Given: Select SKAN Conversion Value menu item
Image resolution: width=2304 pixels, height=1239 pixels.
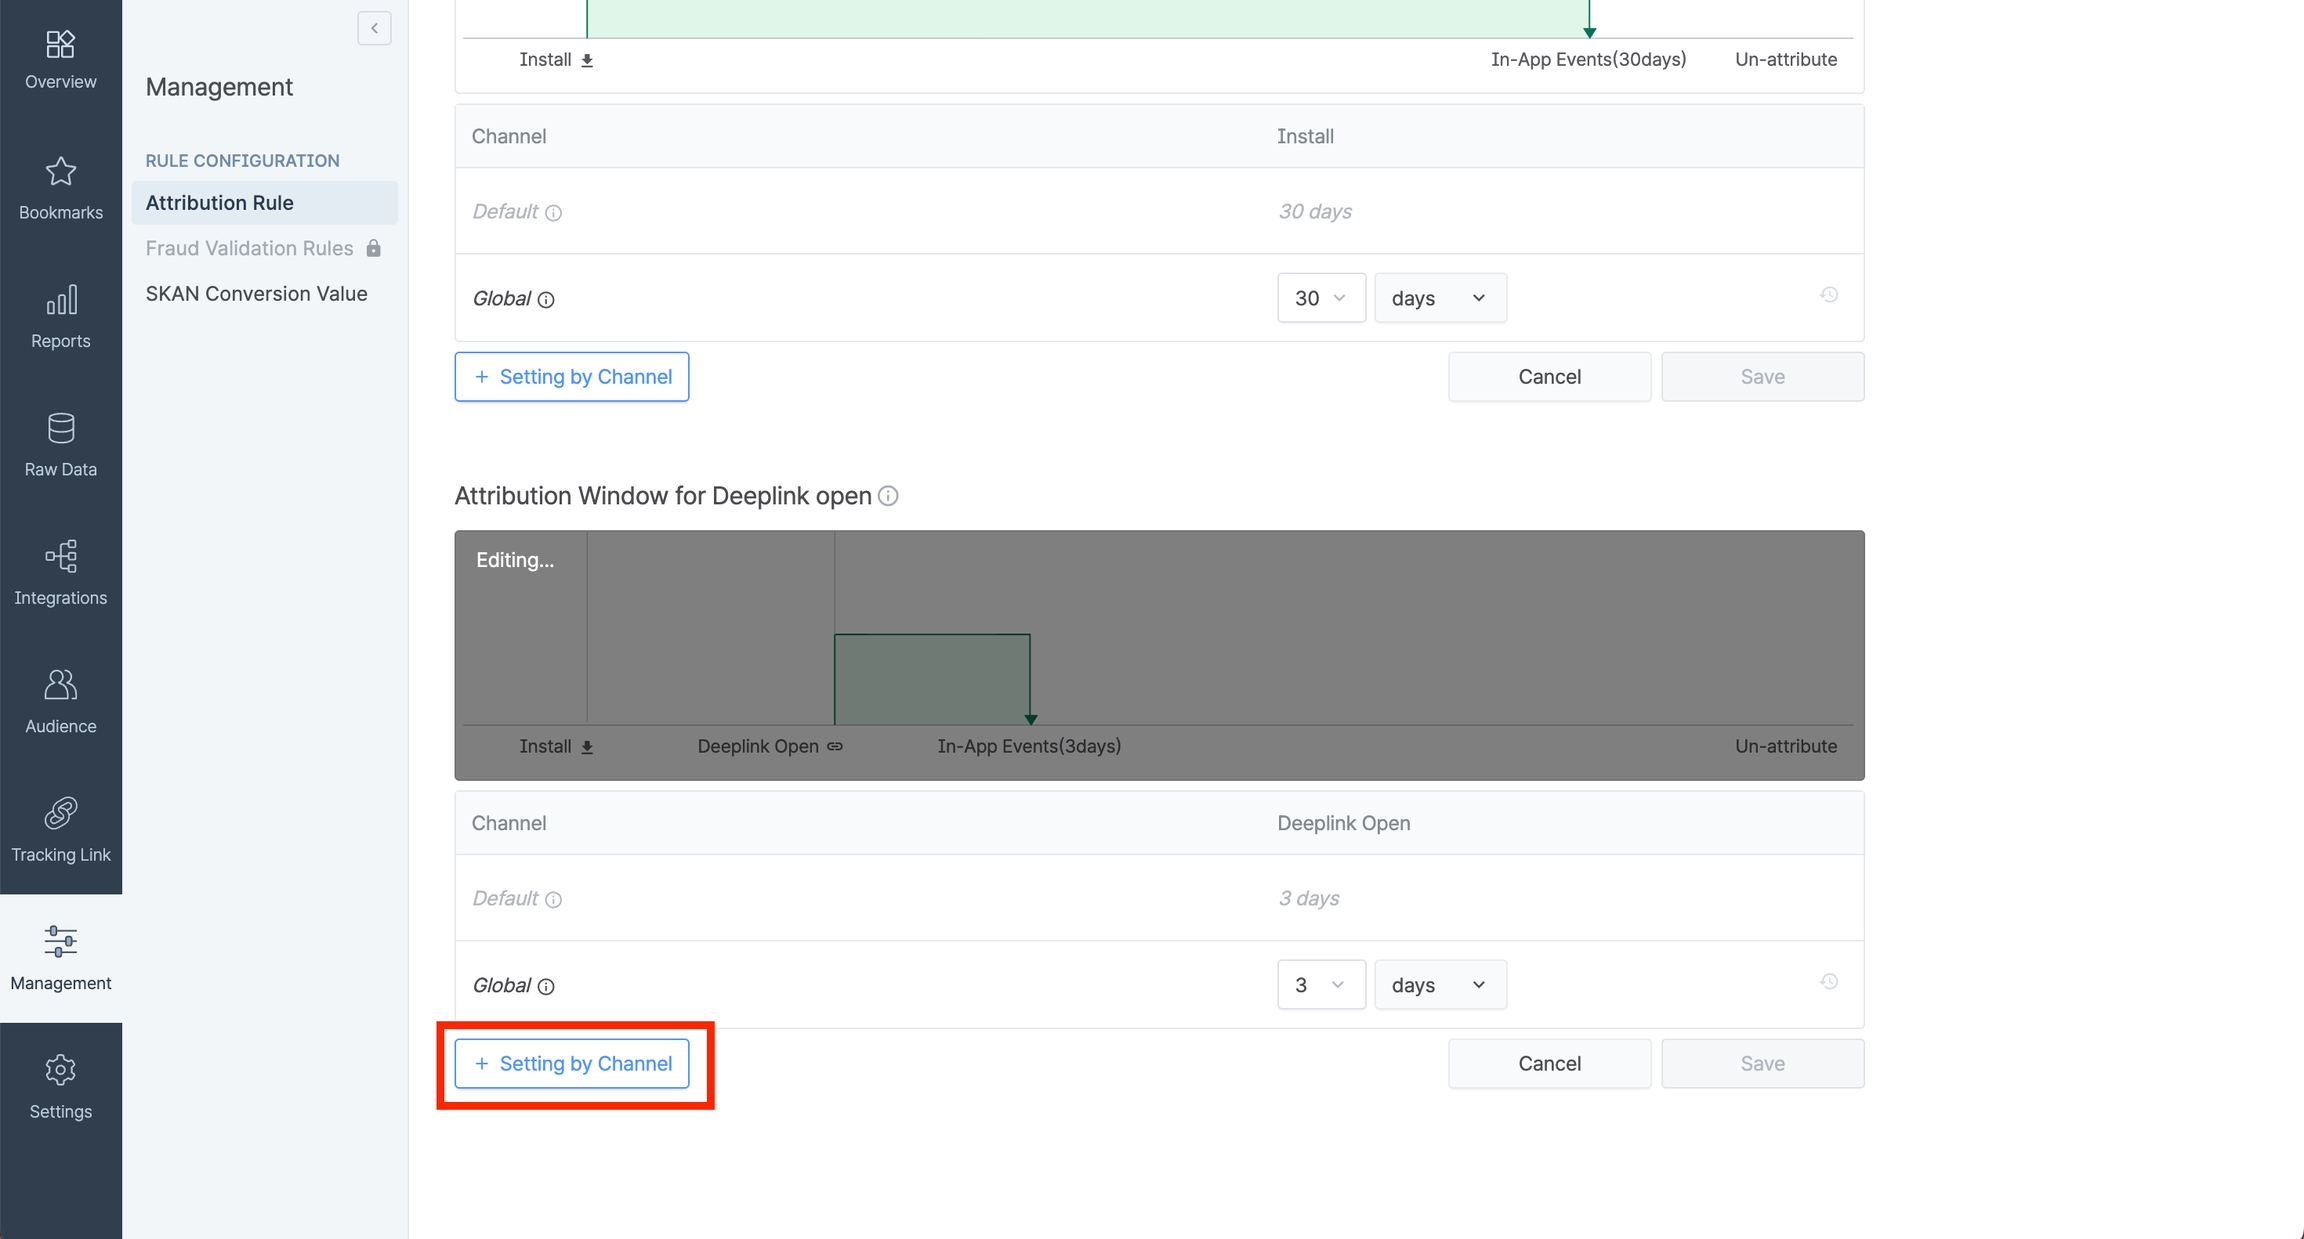Looking at the screenshot, I should pyautogui.click(x=256, y=293).
